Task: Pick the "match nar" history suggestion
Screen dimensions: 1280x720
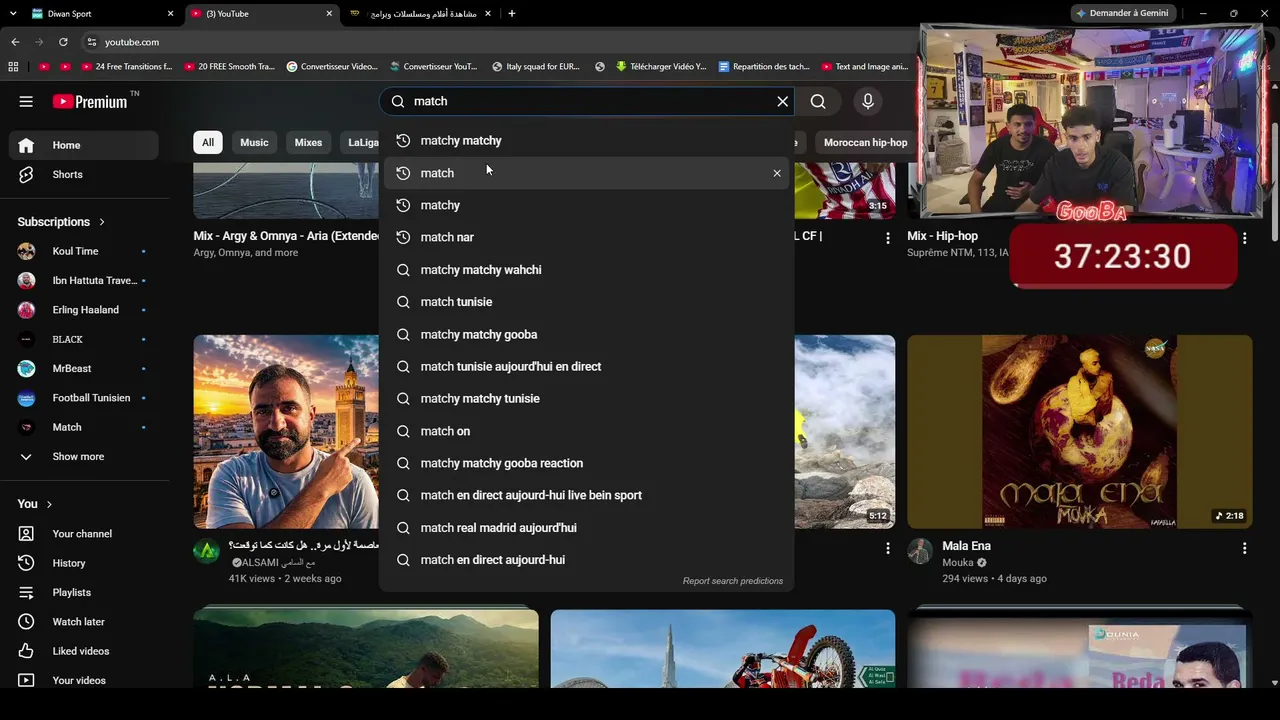Action: 589,237
